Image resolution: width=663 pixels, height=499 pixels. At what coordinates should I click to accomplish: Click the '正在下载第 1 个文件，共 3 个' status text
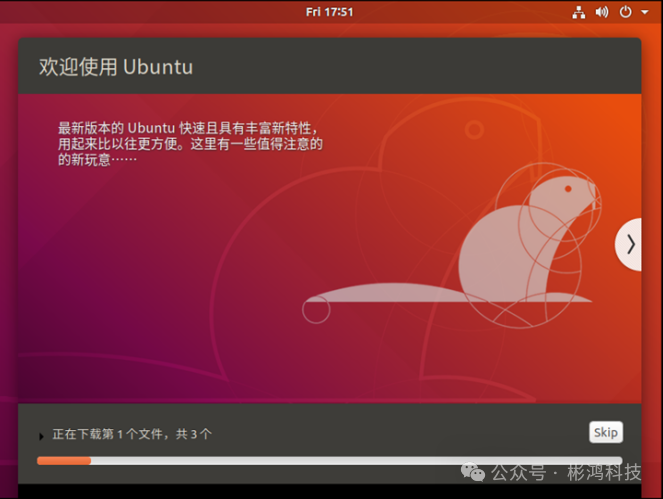point(132,434)
